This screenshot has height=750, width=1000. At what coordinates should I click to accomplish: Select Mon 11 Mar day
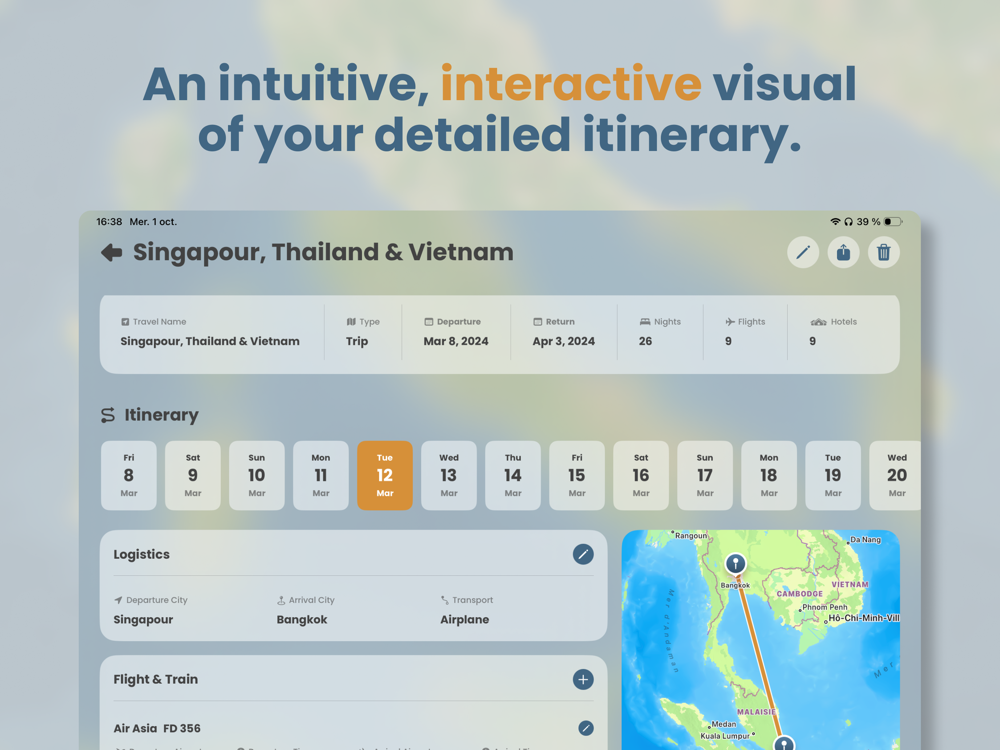click(321, 475)
